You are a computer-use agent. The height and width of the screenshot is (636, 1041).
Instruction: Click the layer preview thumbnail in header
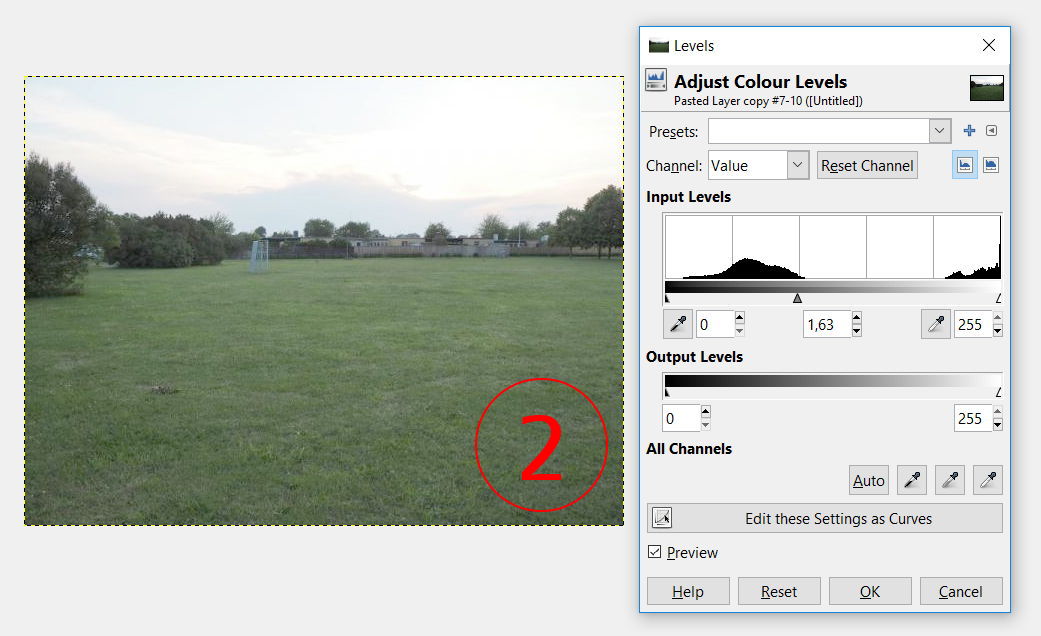[x=987, y=88]
